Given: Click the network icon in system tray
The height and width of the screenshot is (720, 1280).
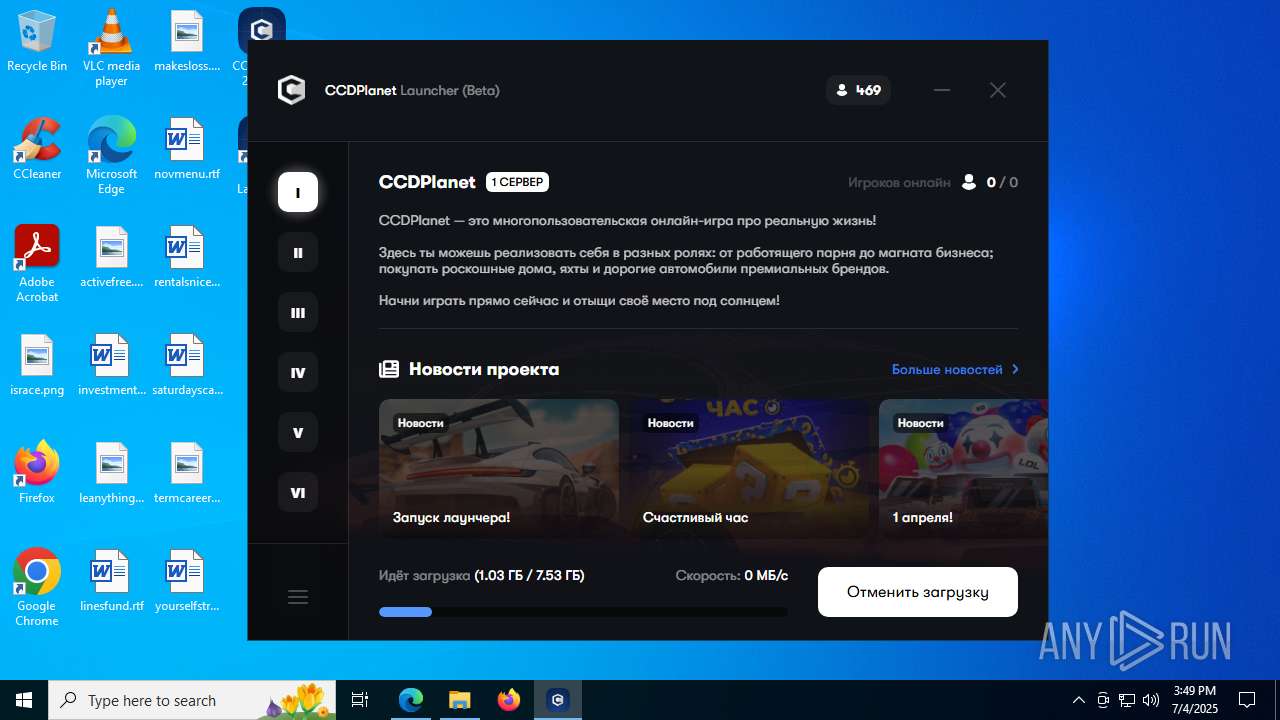Looking at the screenshot, I should click(x=1127, y=700).
